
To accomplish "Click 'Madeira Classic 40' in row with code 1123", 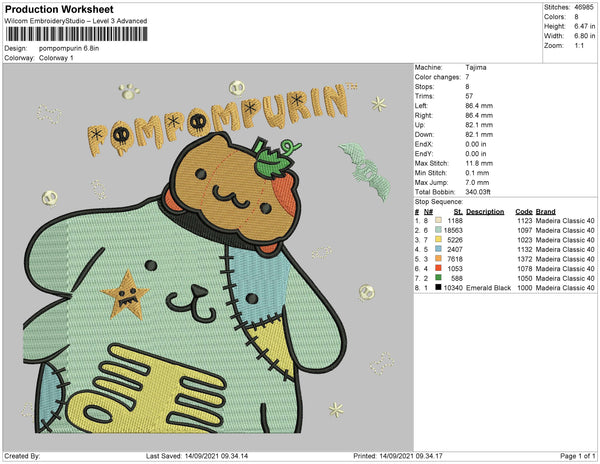I will point(565,221).
